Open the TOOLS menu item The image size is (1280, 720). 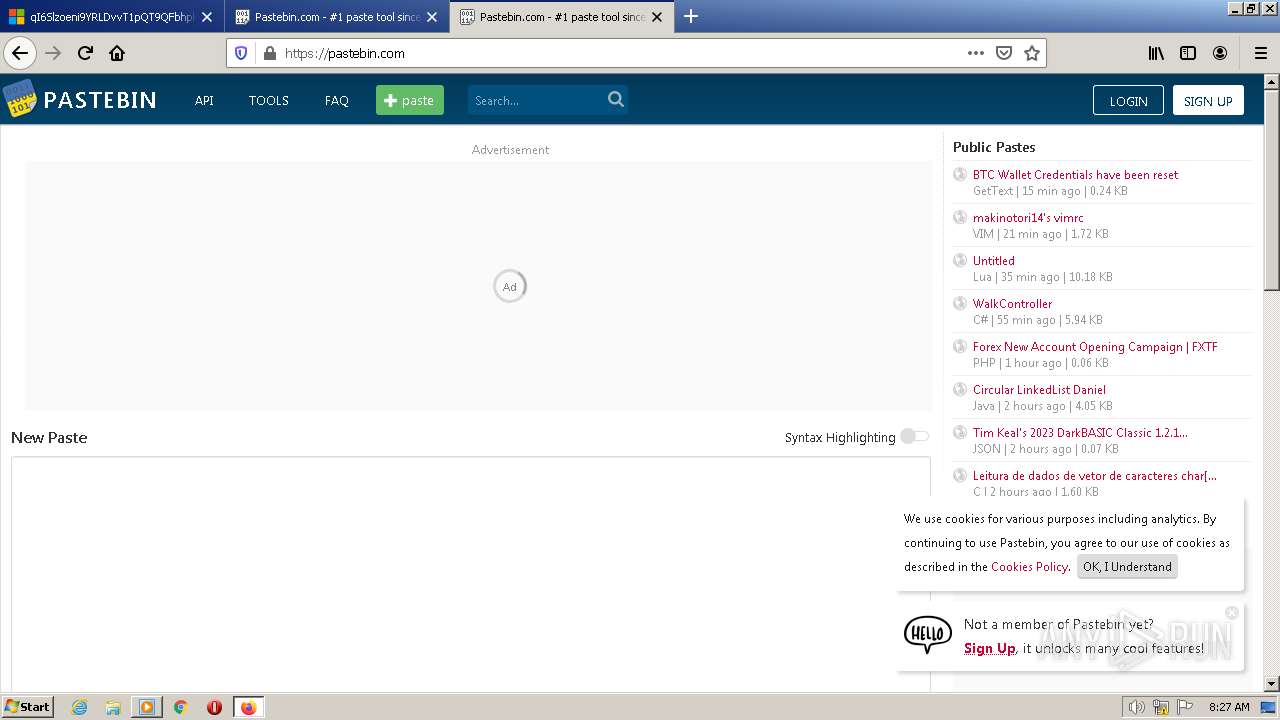[x=269, y=100]
